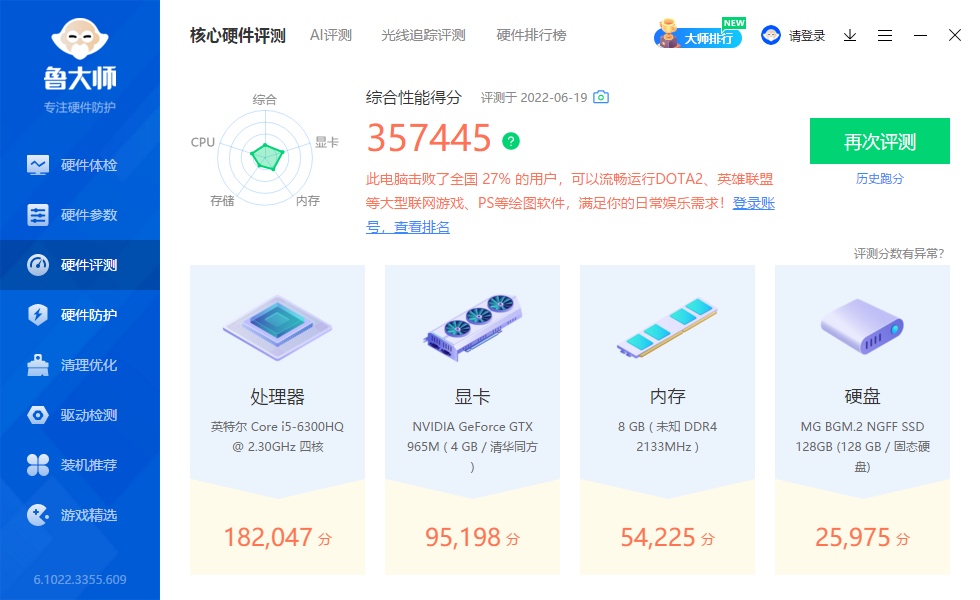Click the 内存 card title

pyautogui.click(x=668, y=396)
